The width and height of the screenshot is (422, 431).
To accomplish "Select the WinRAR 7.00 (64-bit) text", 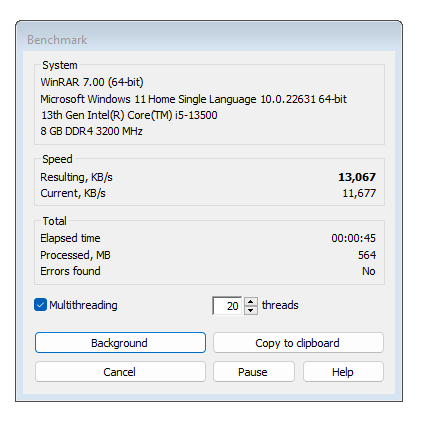I will coord(92,82).
